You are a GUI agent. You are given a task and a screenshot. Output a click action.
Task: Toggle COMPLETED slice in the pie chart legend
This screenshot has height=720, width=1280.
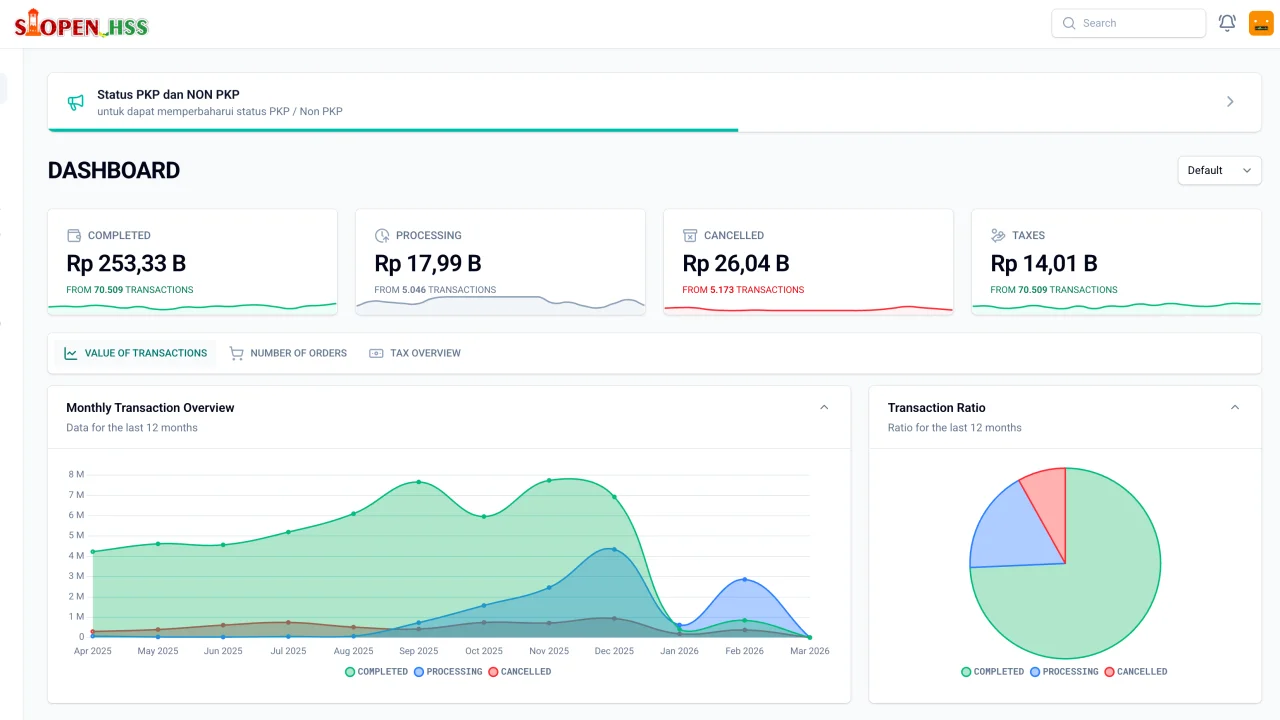click(993, 672)
